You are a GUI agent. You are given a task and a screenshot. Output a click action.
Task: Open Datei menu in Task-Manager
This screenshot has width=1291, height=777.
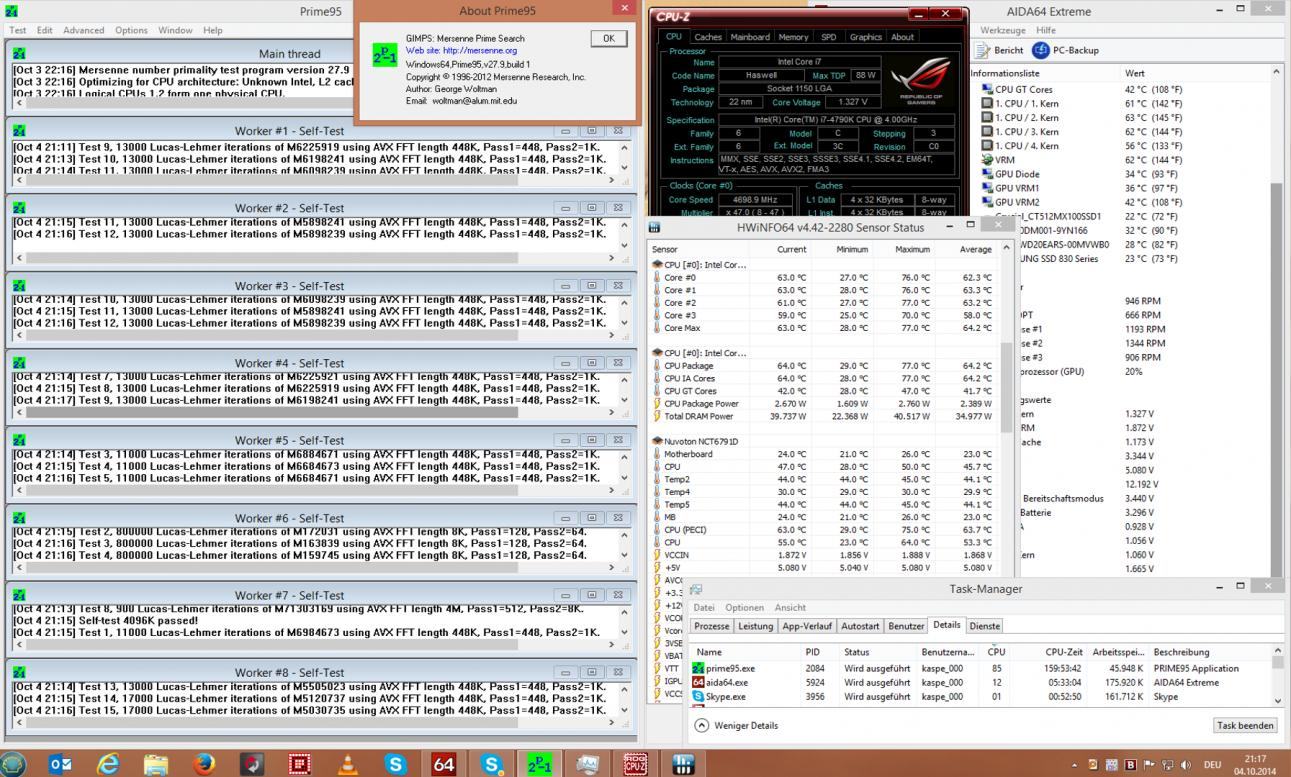coord(704,607)
